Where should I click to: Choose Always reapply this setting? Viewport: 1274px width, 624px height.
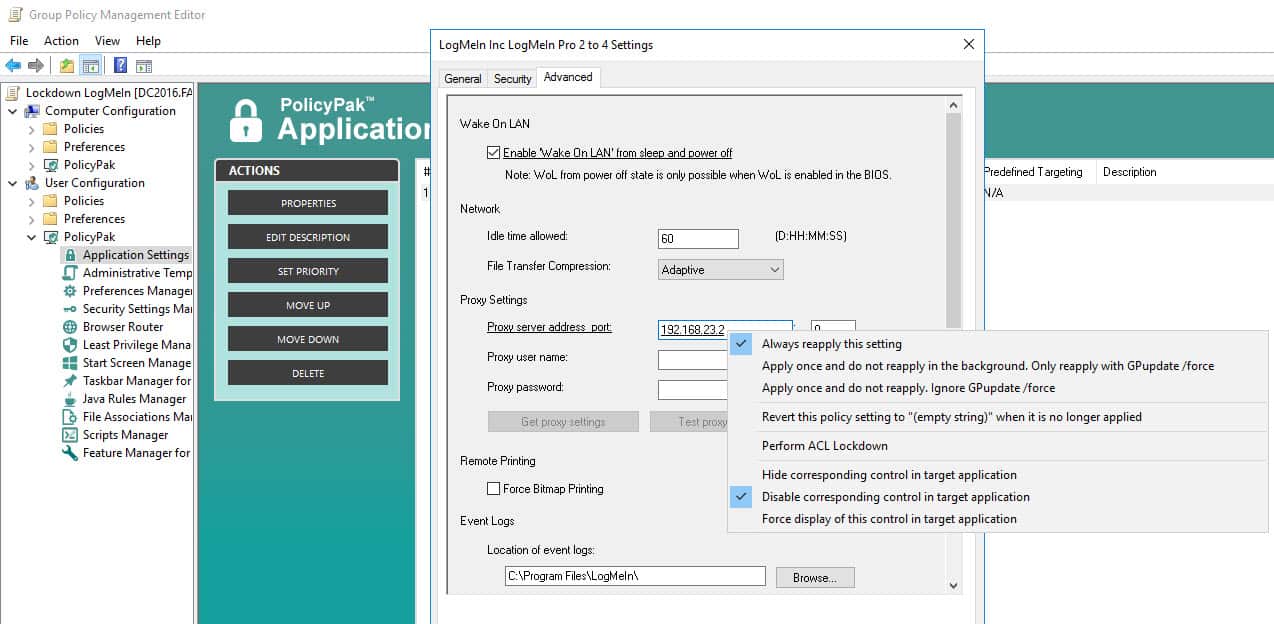click(998, 344)
